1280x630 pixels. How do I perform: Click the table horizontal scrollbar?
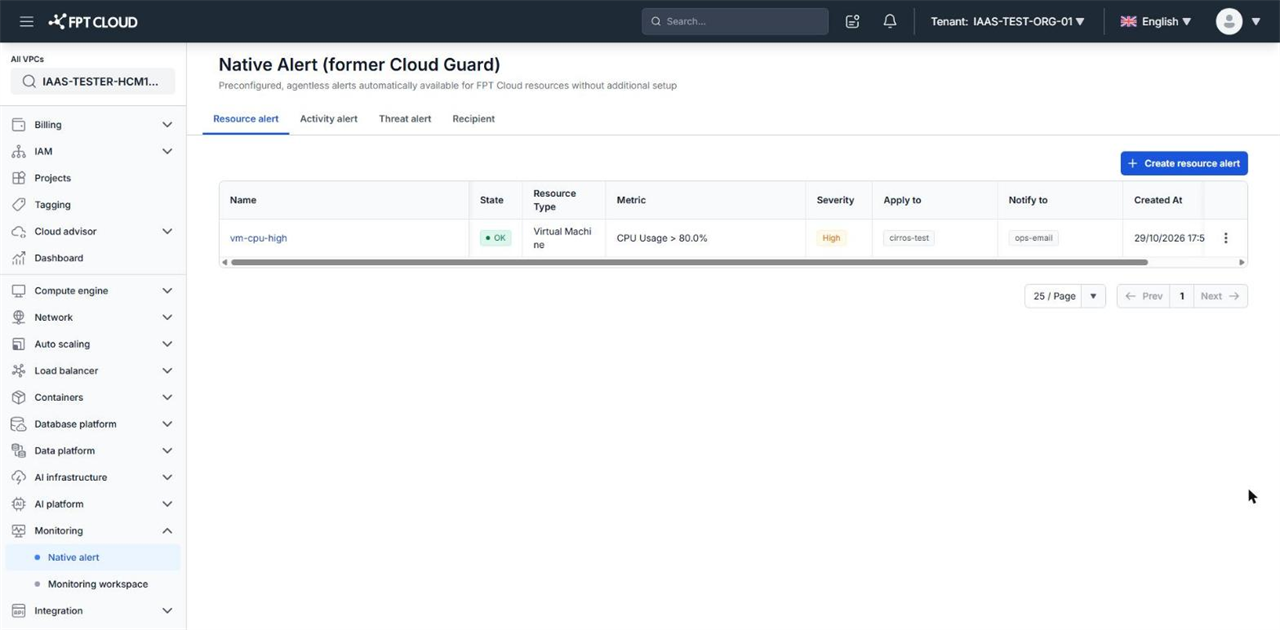coord(689,262)
